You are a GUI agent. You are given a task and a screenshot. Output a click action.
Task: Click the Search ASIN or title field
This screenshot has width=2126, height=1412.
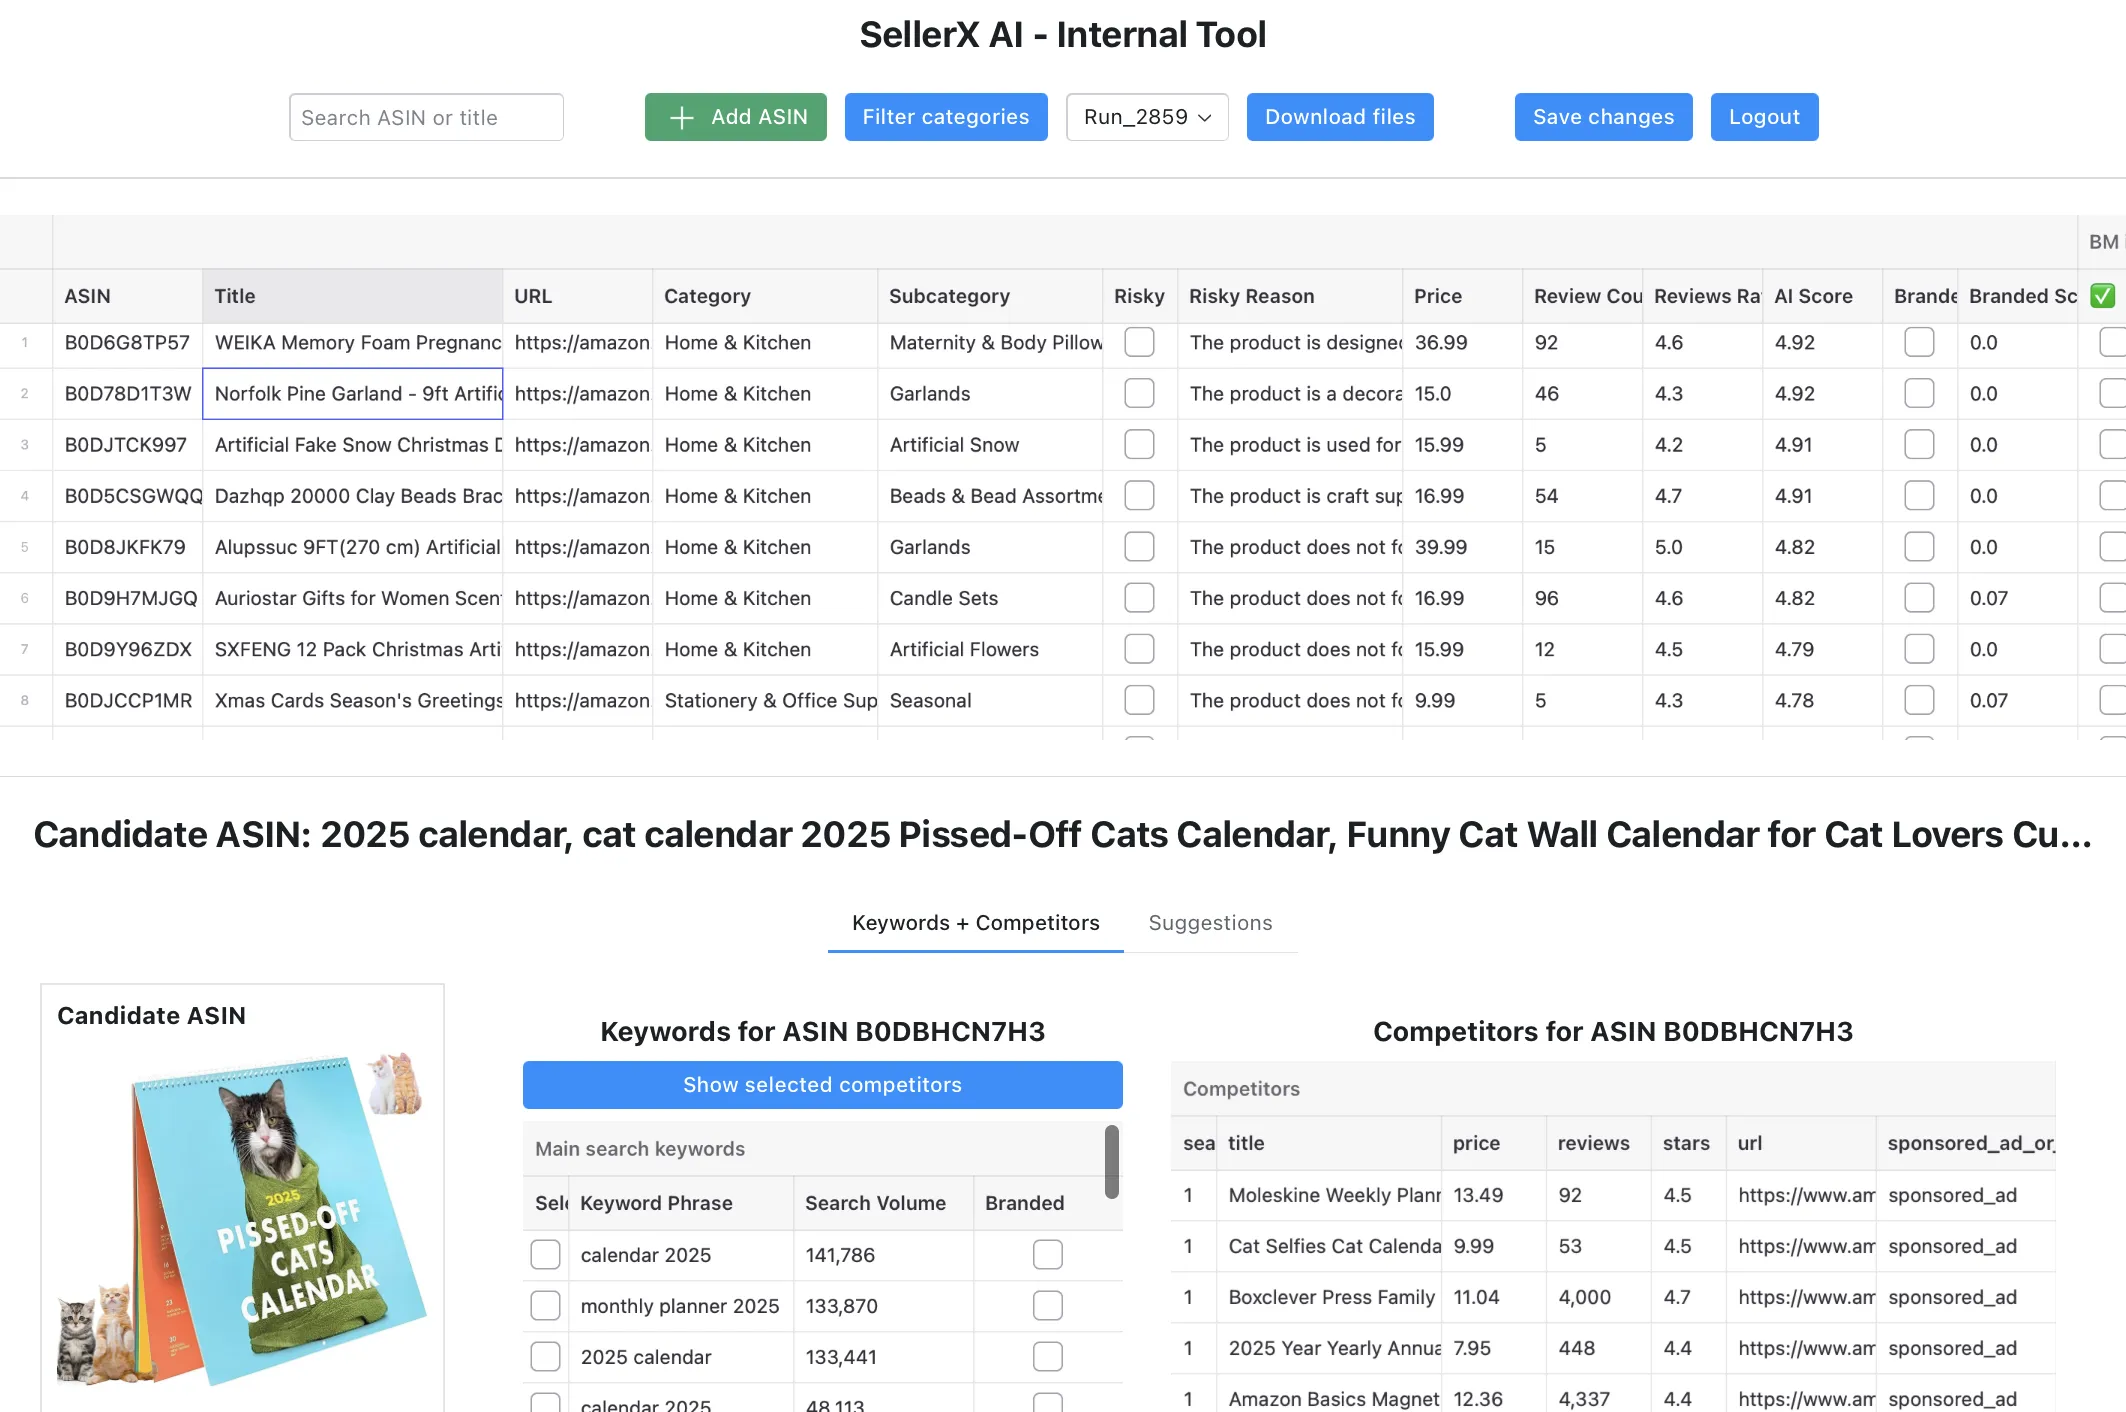click(x=426, y=117)
